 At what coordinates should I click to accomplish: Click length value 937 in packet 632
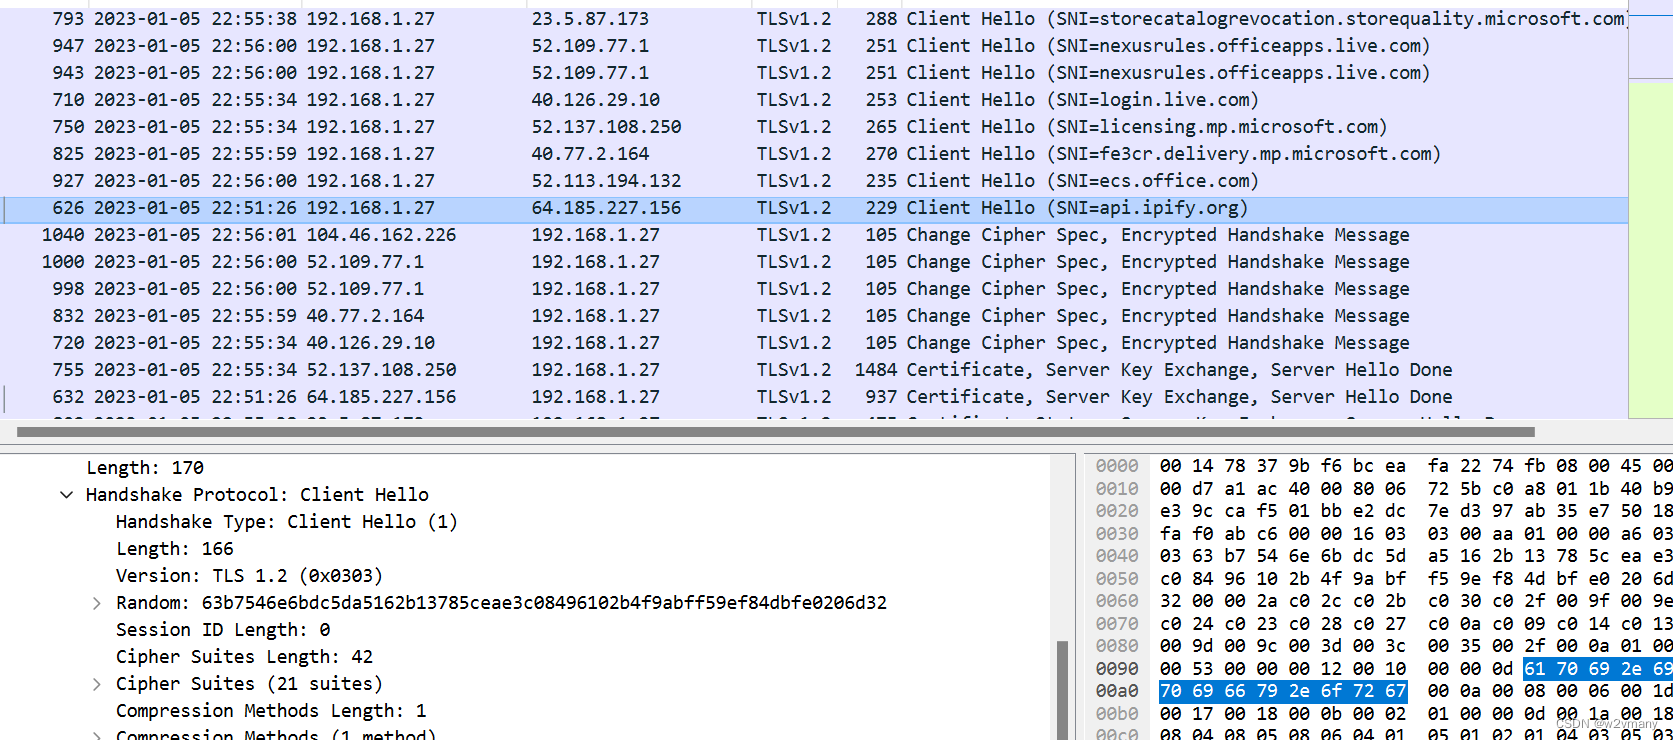(x=881, y=397)
